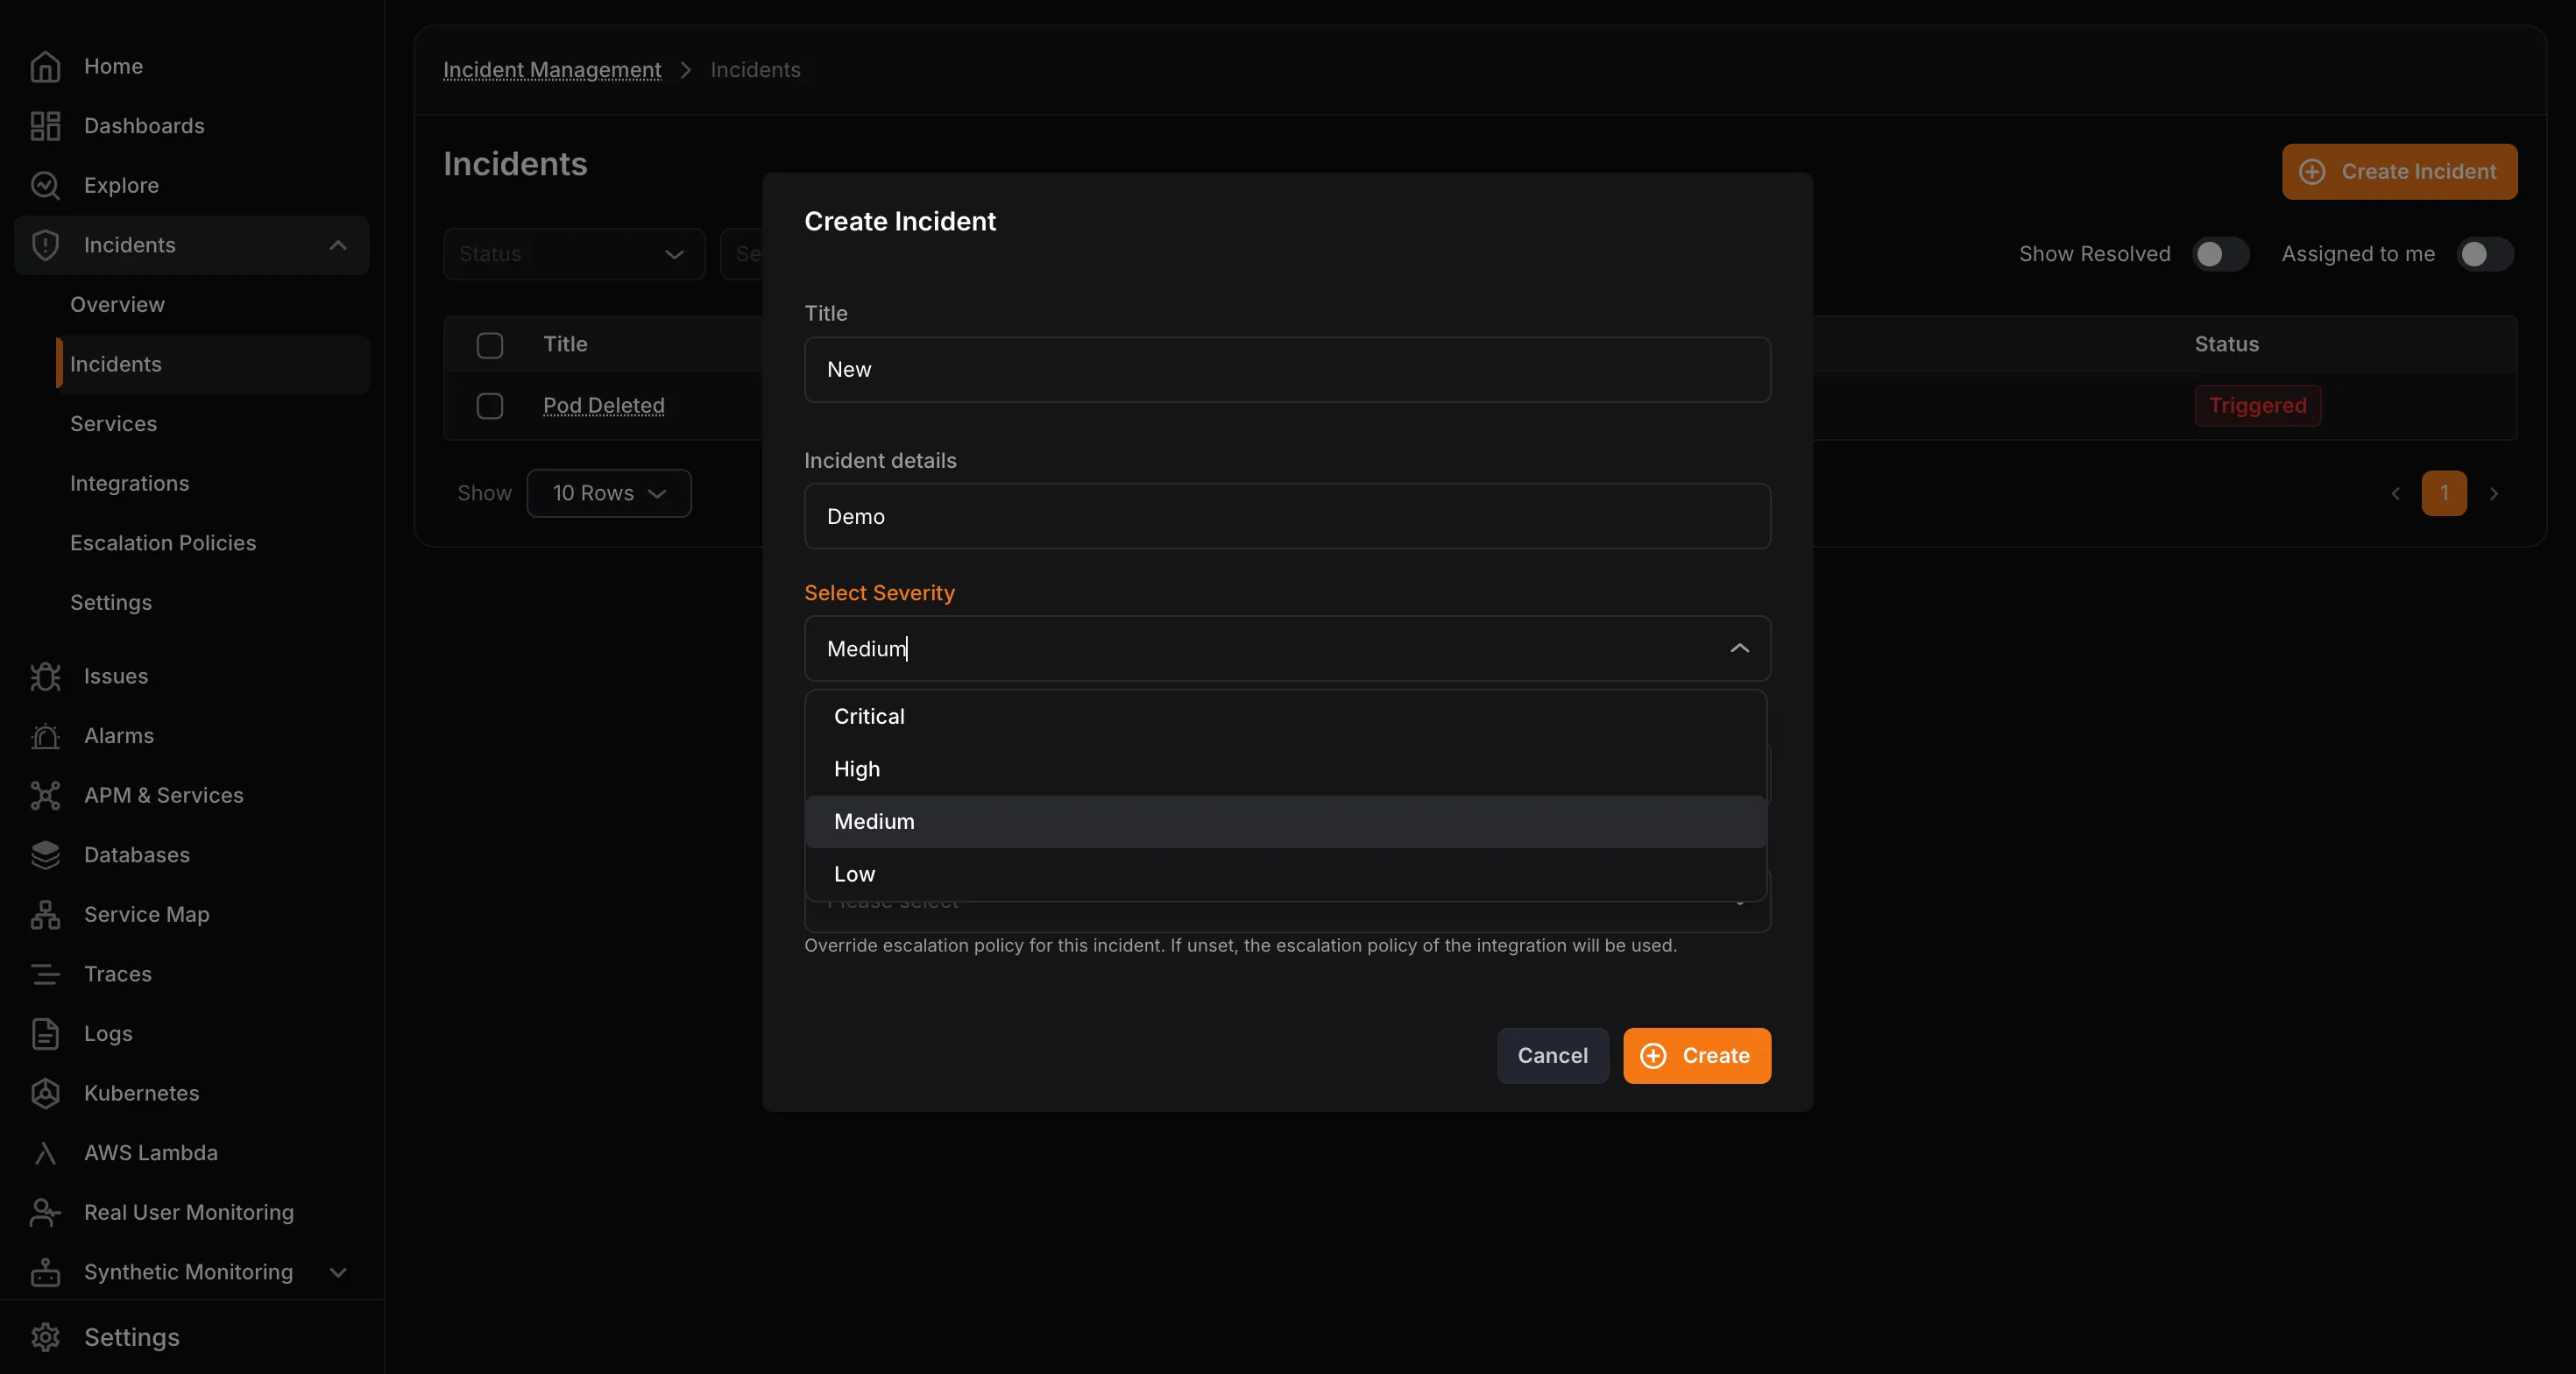Image resolution: width=2576 pixels, height=1374 pixels.
Task: Click the Create Incident text of the header button
Action: (x=2418, y=172)
